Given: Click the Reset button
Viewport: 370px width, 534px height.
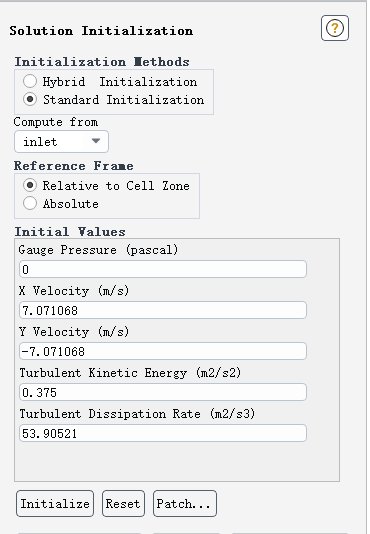Looking at the screenshot, I should (123, 504).
